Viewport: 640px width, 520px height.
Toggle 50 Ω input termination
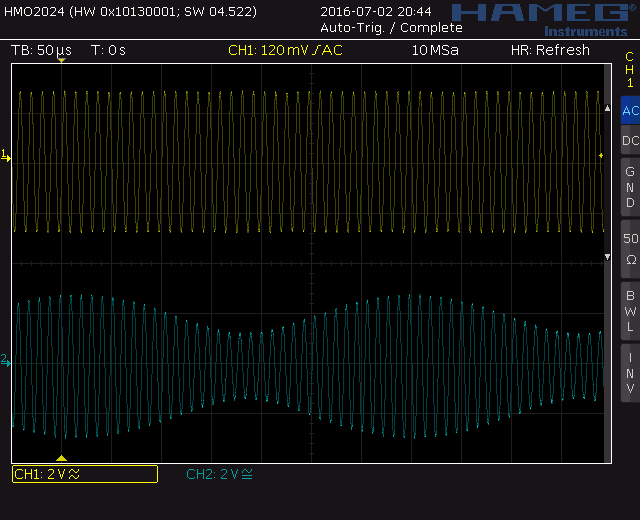(x=630, y=249)
